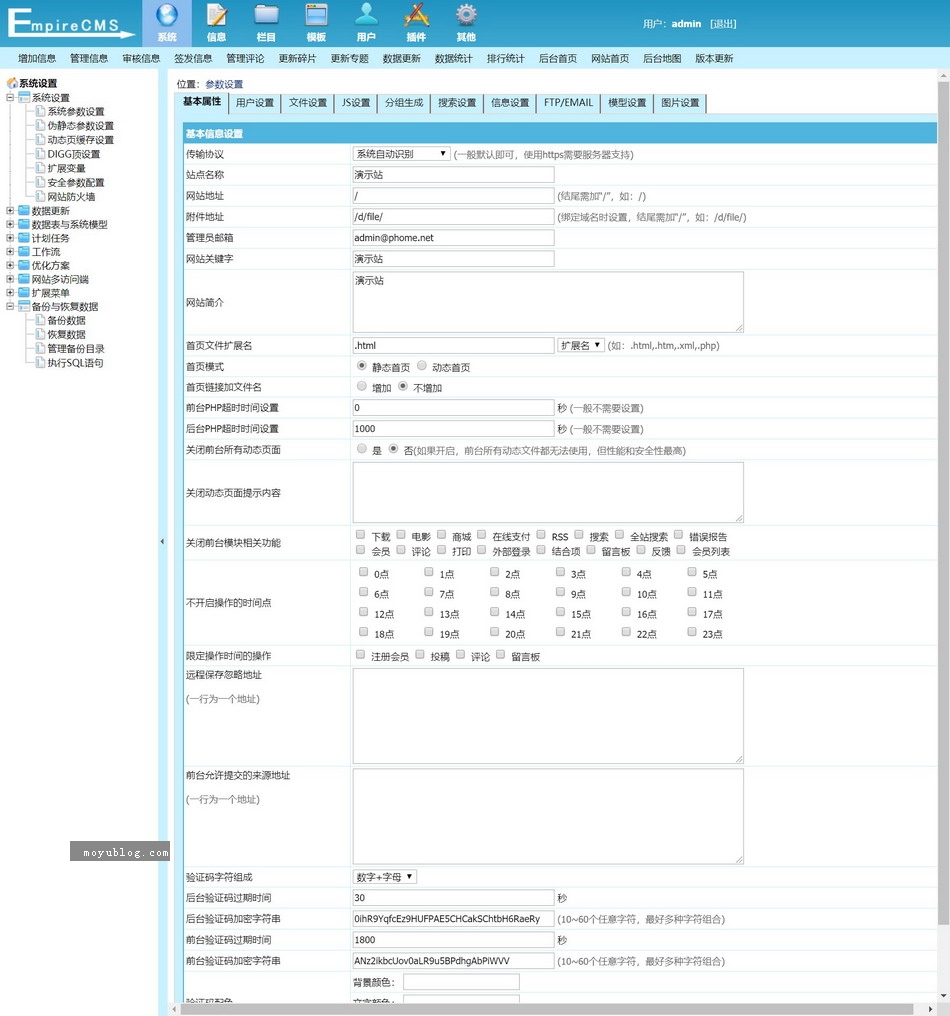Check the 商城 module checkbox

(x=441, y=535)
